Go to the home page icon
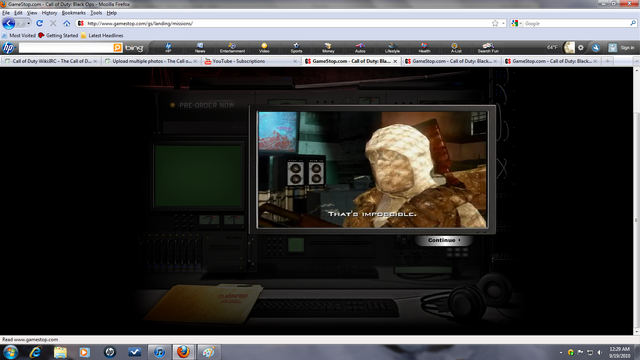The width and height of the screenshot is (640, 360). 67,23
